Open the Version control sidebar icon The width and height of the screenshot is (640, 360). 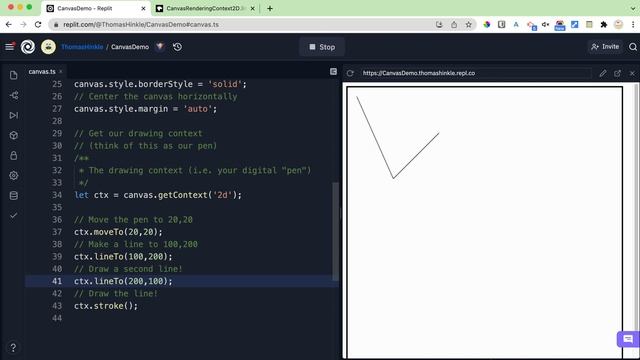(x=13, y=96)
